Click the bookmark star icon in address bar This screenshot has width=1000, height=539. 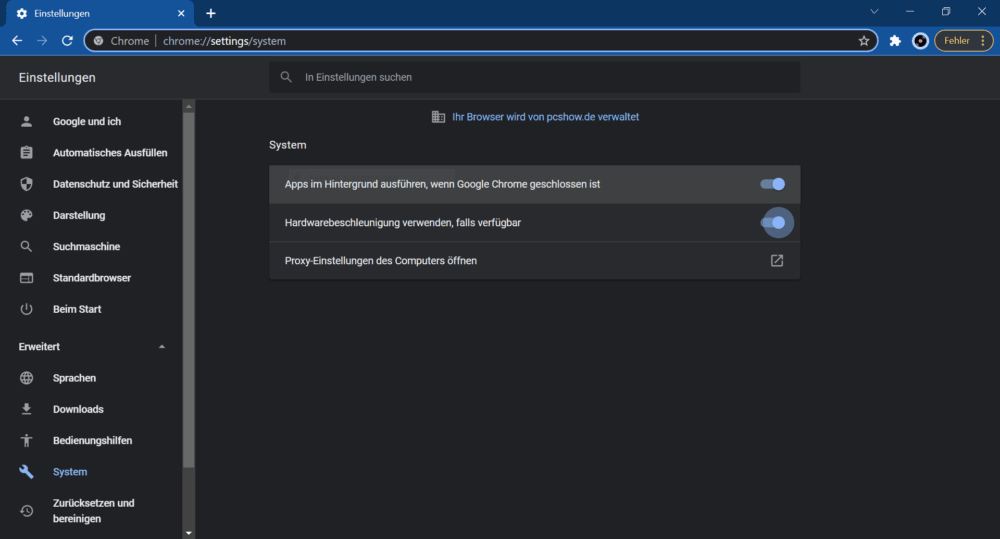(864, 41)
